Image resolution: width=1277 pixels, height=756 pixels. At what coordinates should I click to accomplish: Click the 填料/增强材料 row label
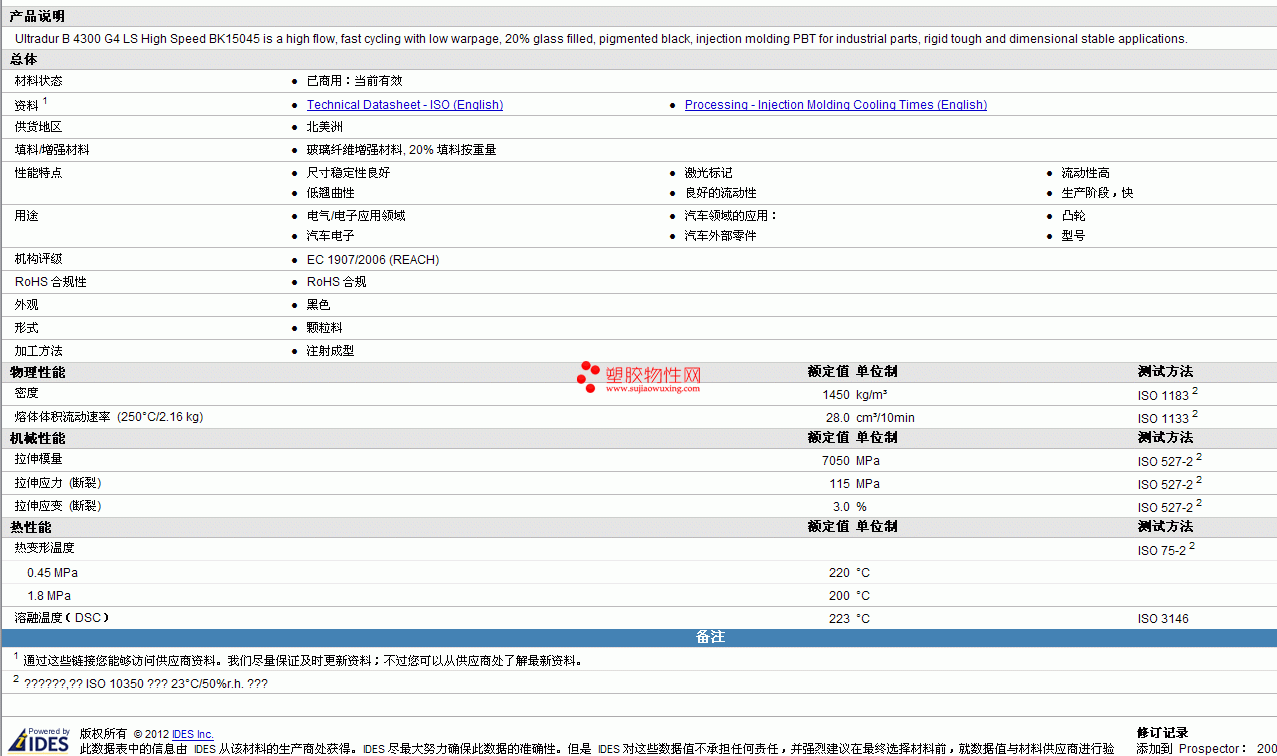coord(52,150)
